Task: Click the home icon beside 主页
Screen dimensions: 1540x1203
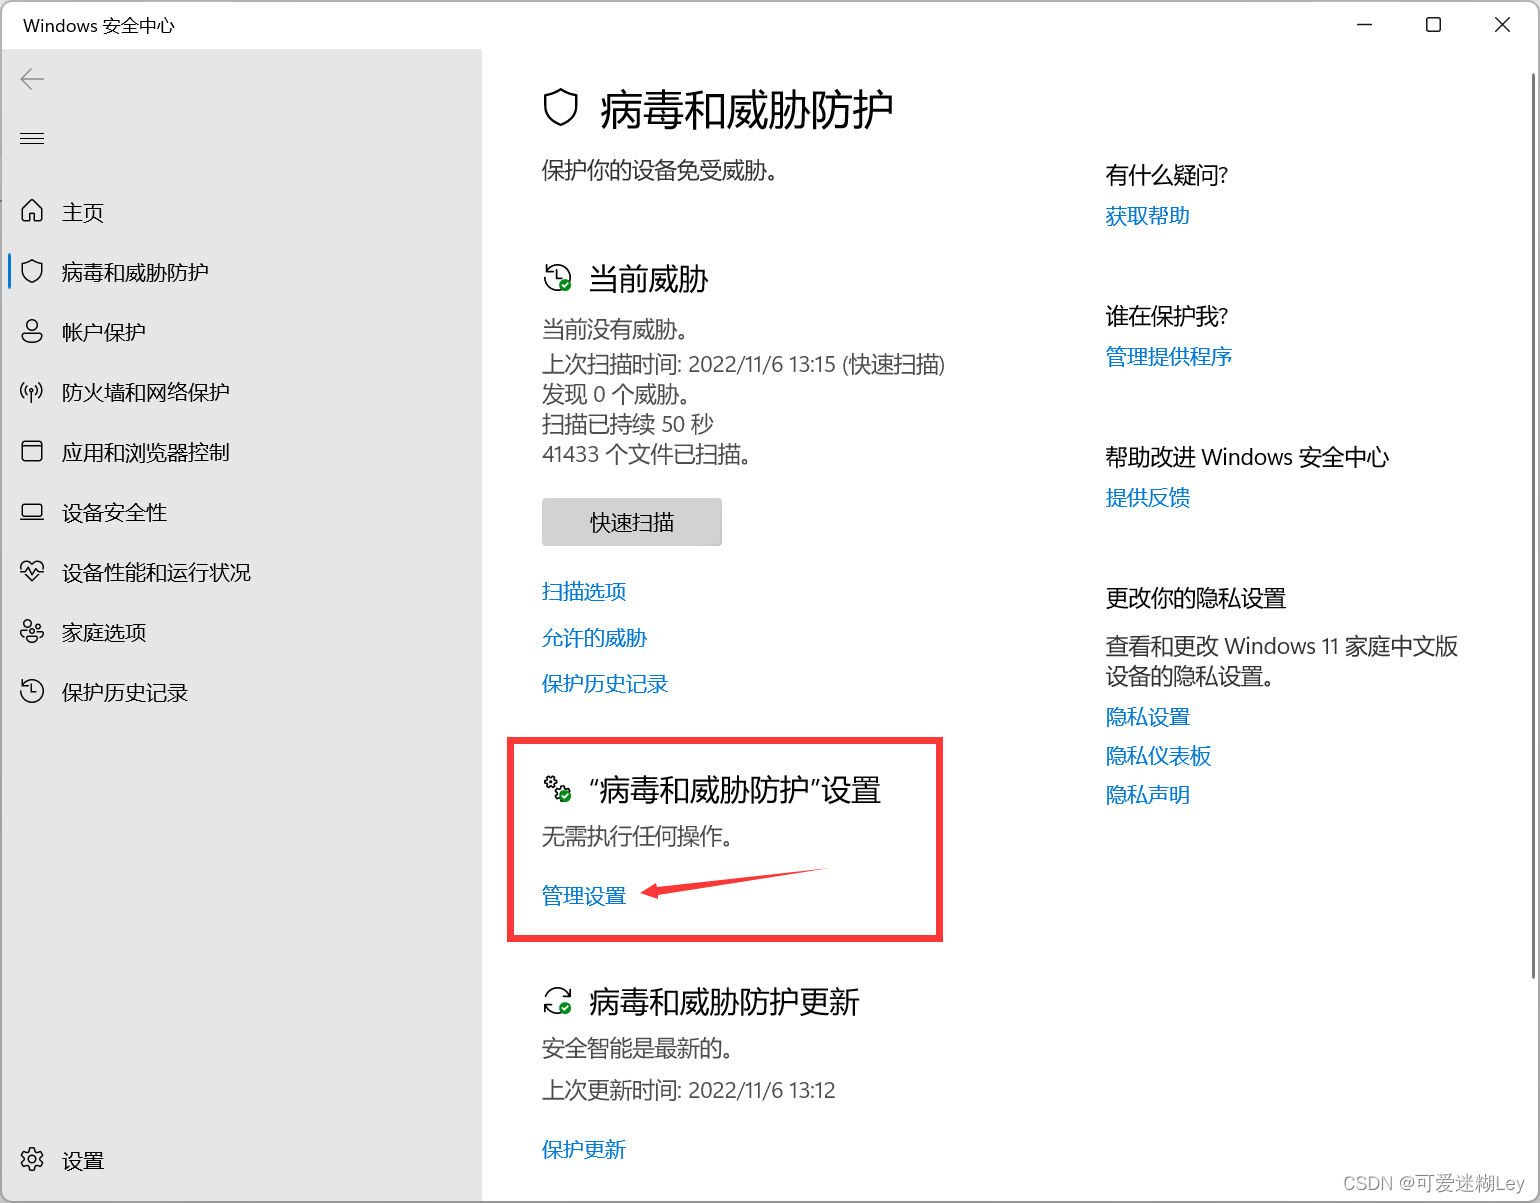Action: (32, 211)
